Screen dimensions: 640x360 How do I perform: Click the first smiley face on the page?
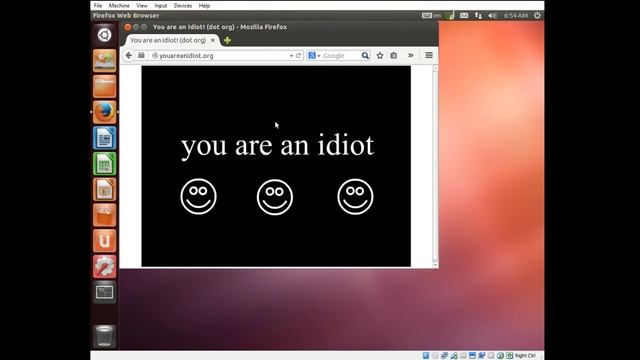198,196
